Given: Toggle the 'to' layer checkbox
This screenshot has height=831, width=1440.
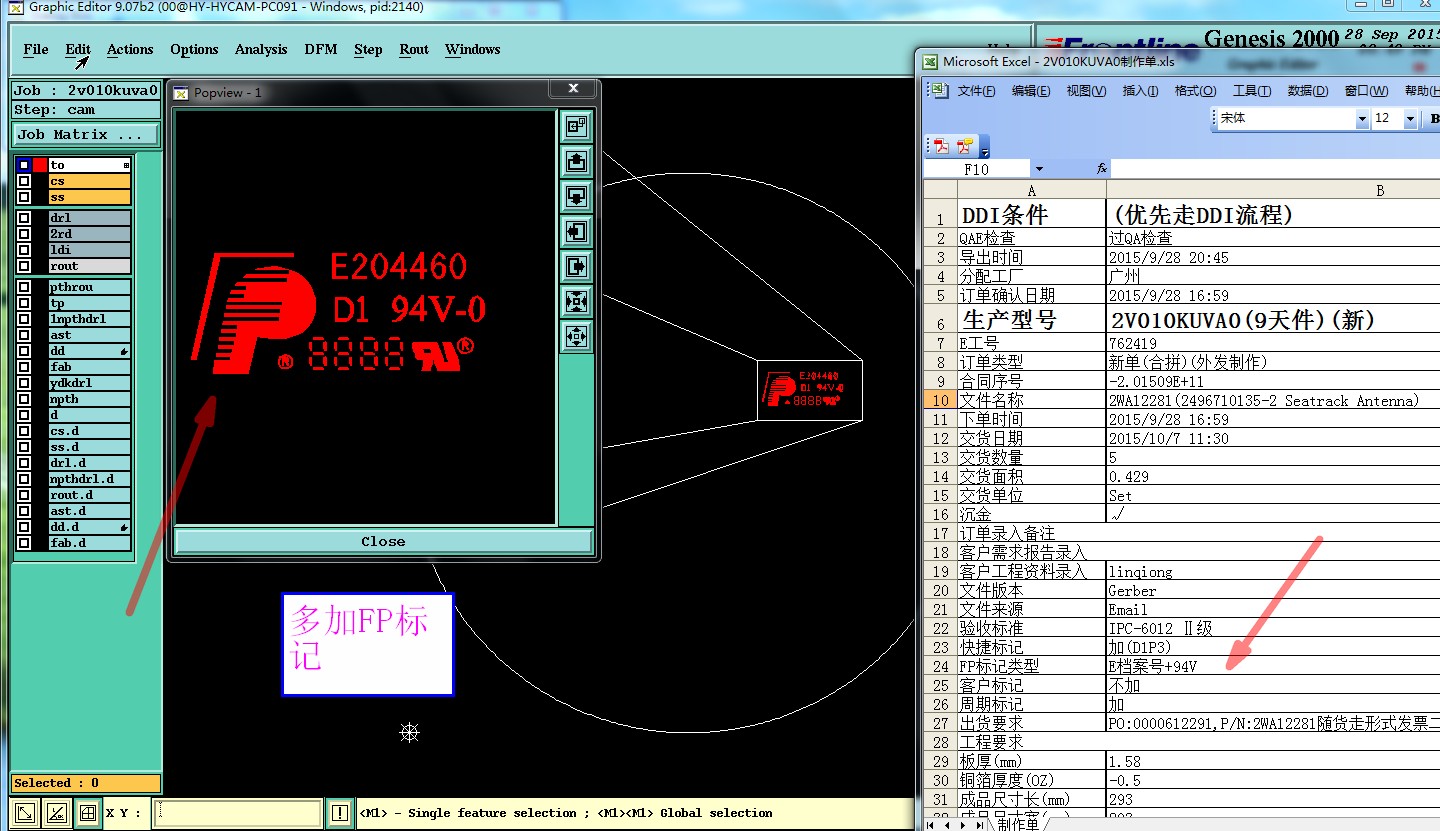Looking at the screenshot, I should point(24,165).
